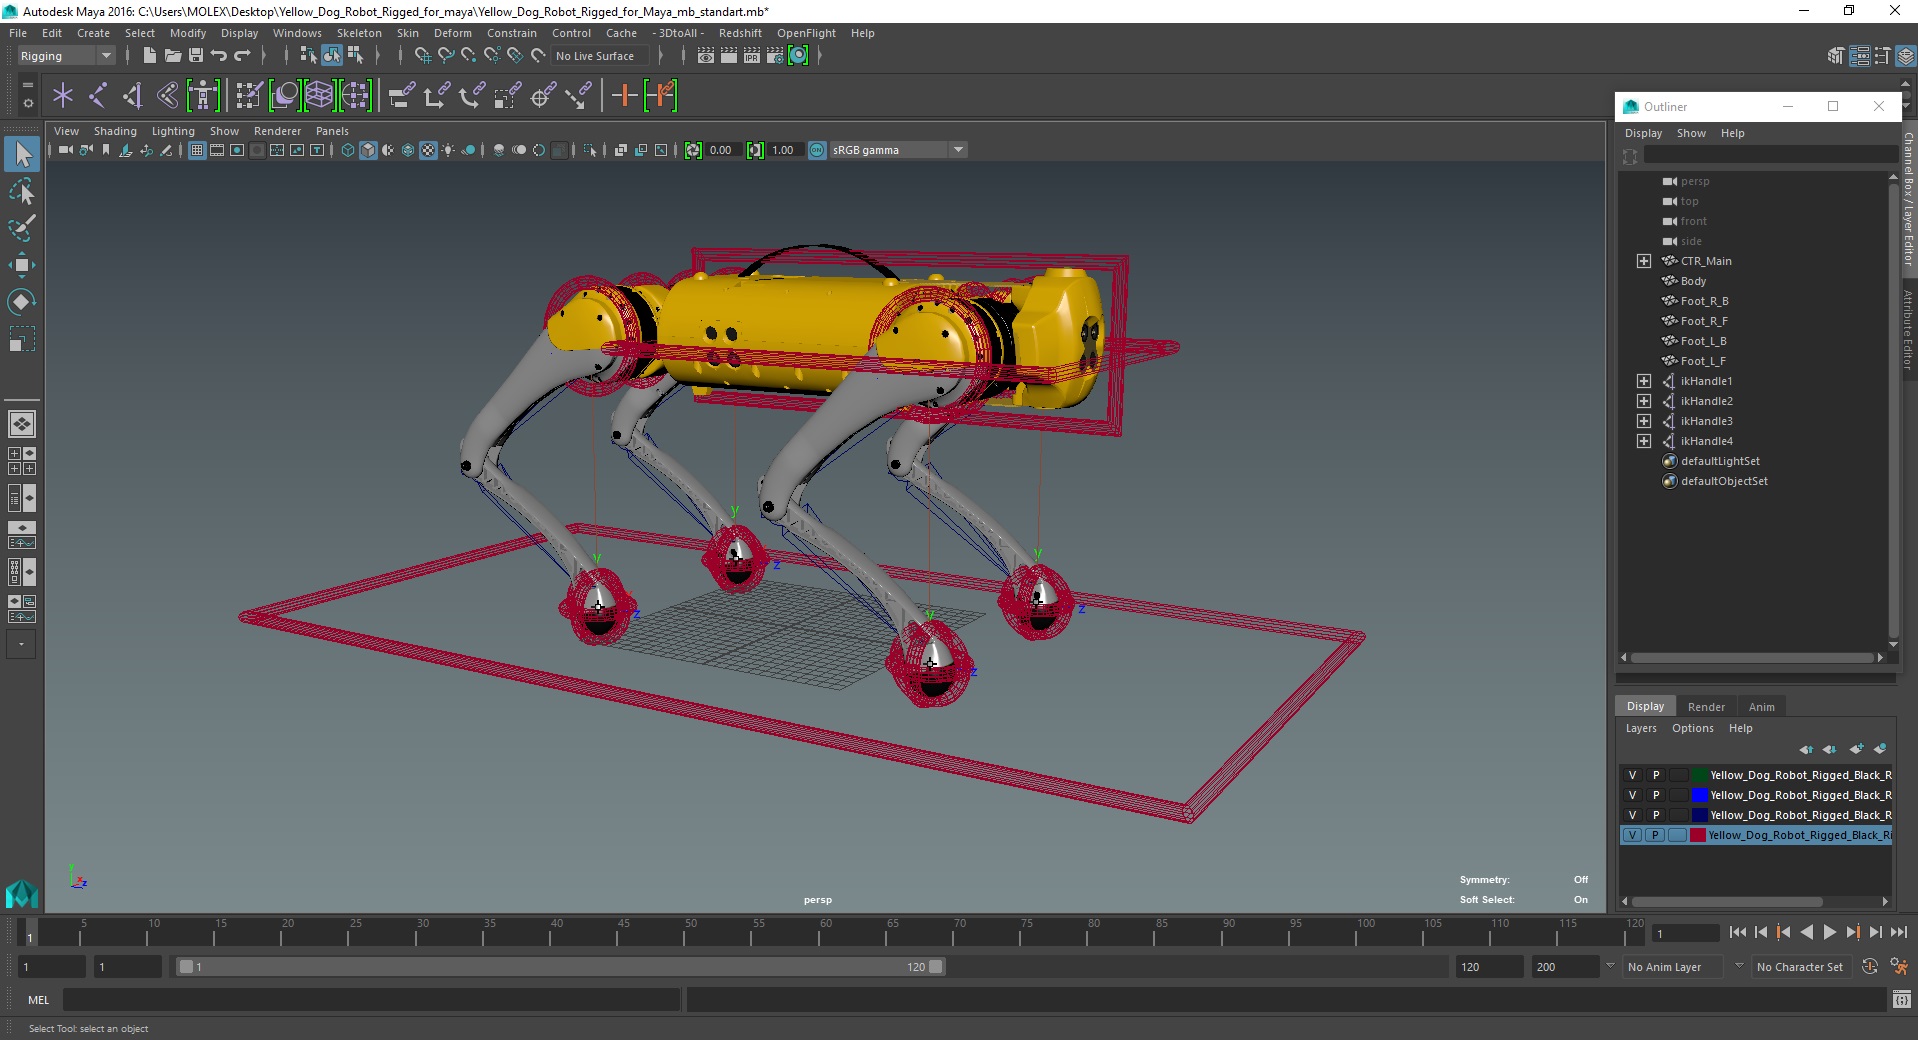Screen dimensions: 1918x1040
Task: Switch to four-view panel layout
Action: [x=22, y=461]
